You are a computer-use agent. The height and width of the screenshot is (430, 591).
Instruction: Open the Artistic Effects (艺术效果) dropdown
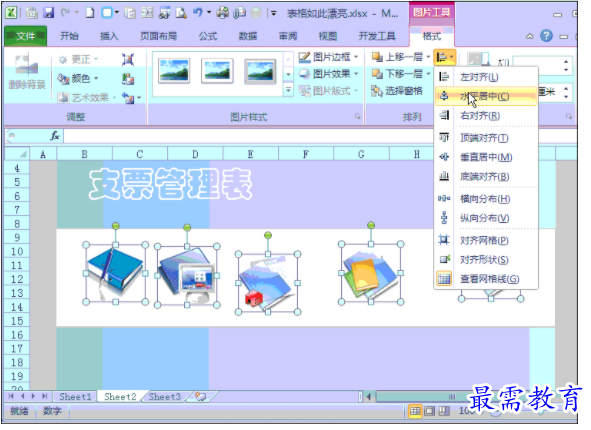click(87, 98)
